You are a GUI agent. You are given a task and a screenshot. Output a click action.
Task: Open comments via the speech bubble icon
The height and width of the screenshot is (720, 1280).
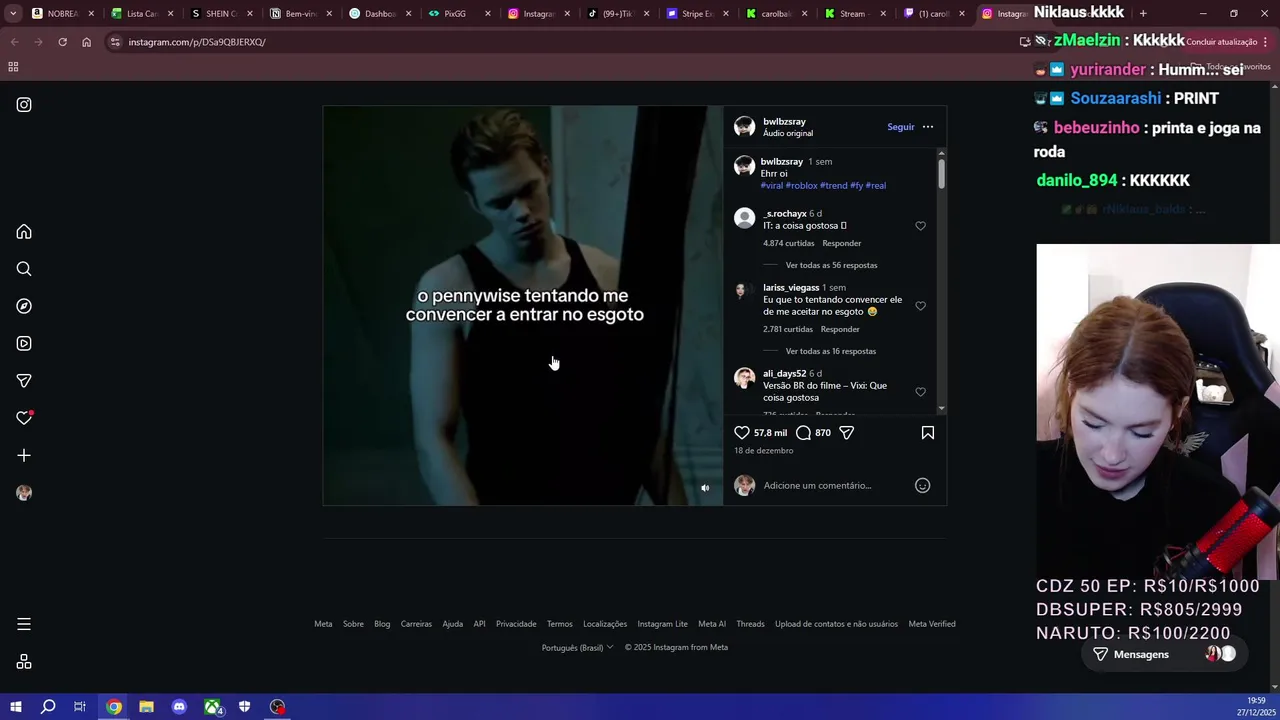click(x=803, y=433)
